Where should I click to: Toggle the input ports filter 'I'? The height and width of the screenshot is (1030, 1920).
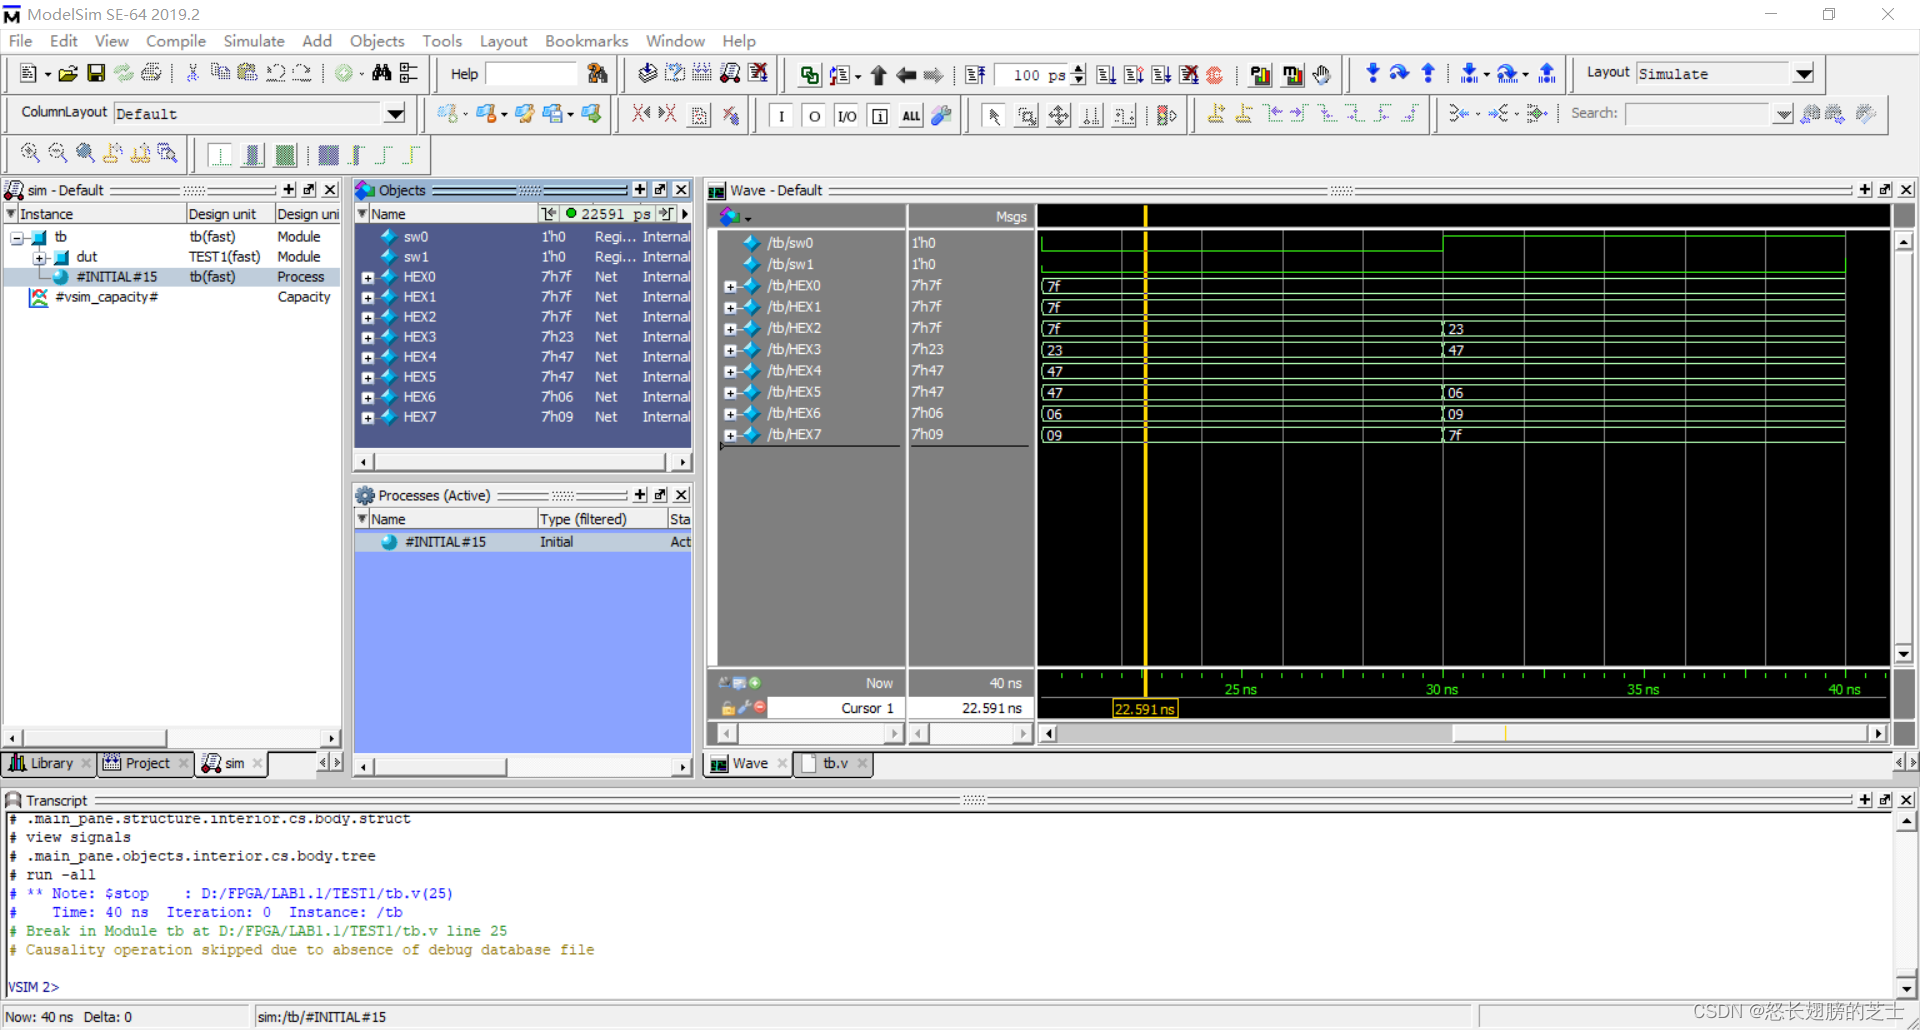pos(781,116)
